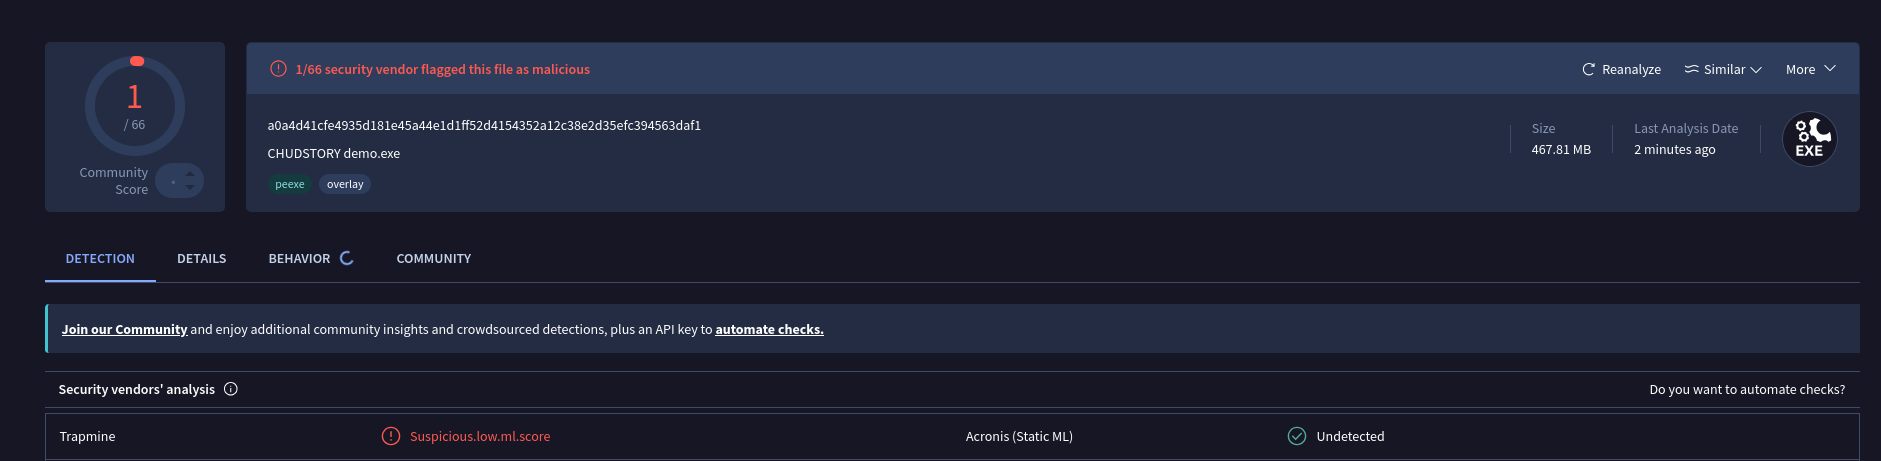Viewport: 1881px width, 461px height.
Task: Click the Similar approximately-equal icon
Action: (x=1691, y=69)
